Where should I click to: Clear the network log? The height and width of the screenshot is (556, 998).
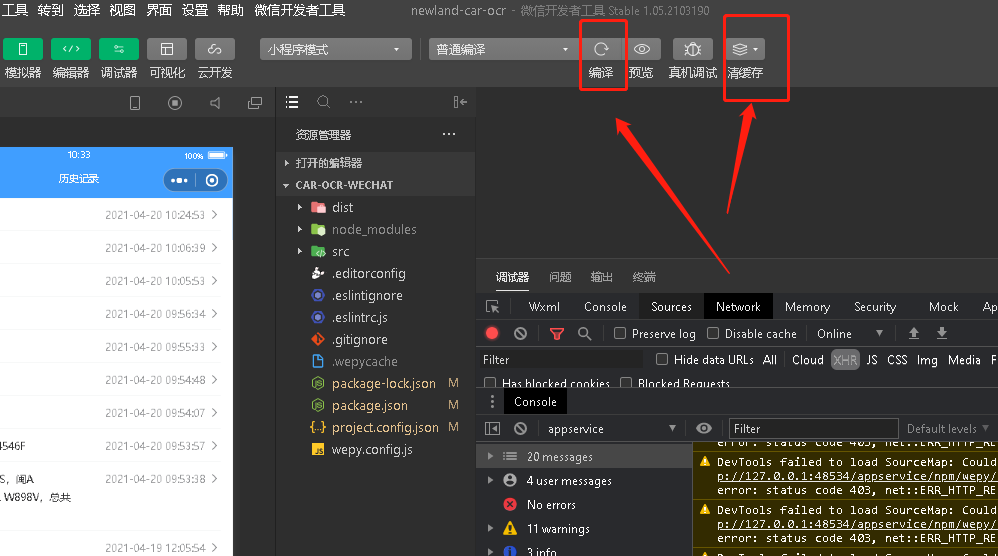[521, 333]
